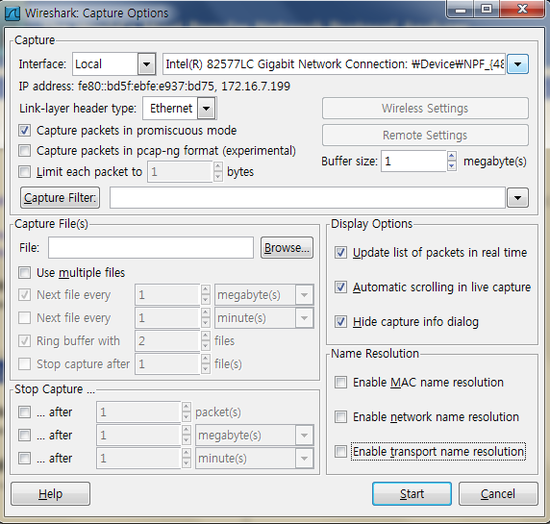Click the capture File path field
550x524 pixels.
tap(151, 248)
